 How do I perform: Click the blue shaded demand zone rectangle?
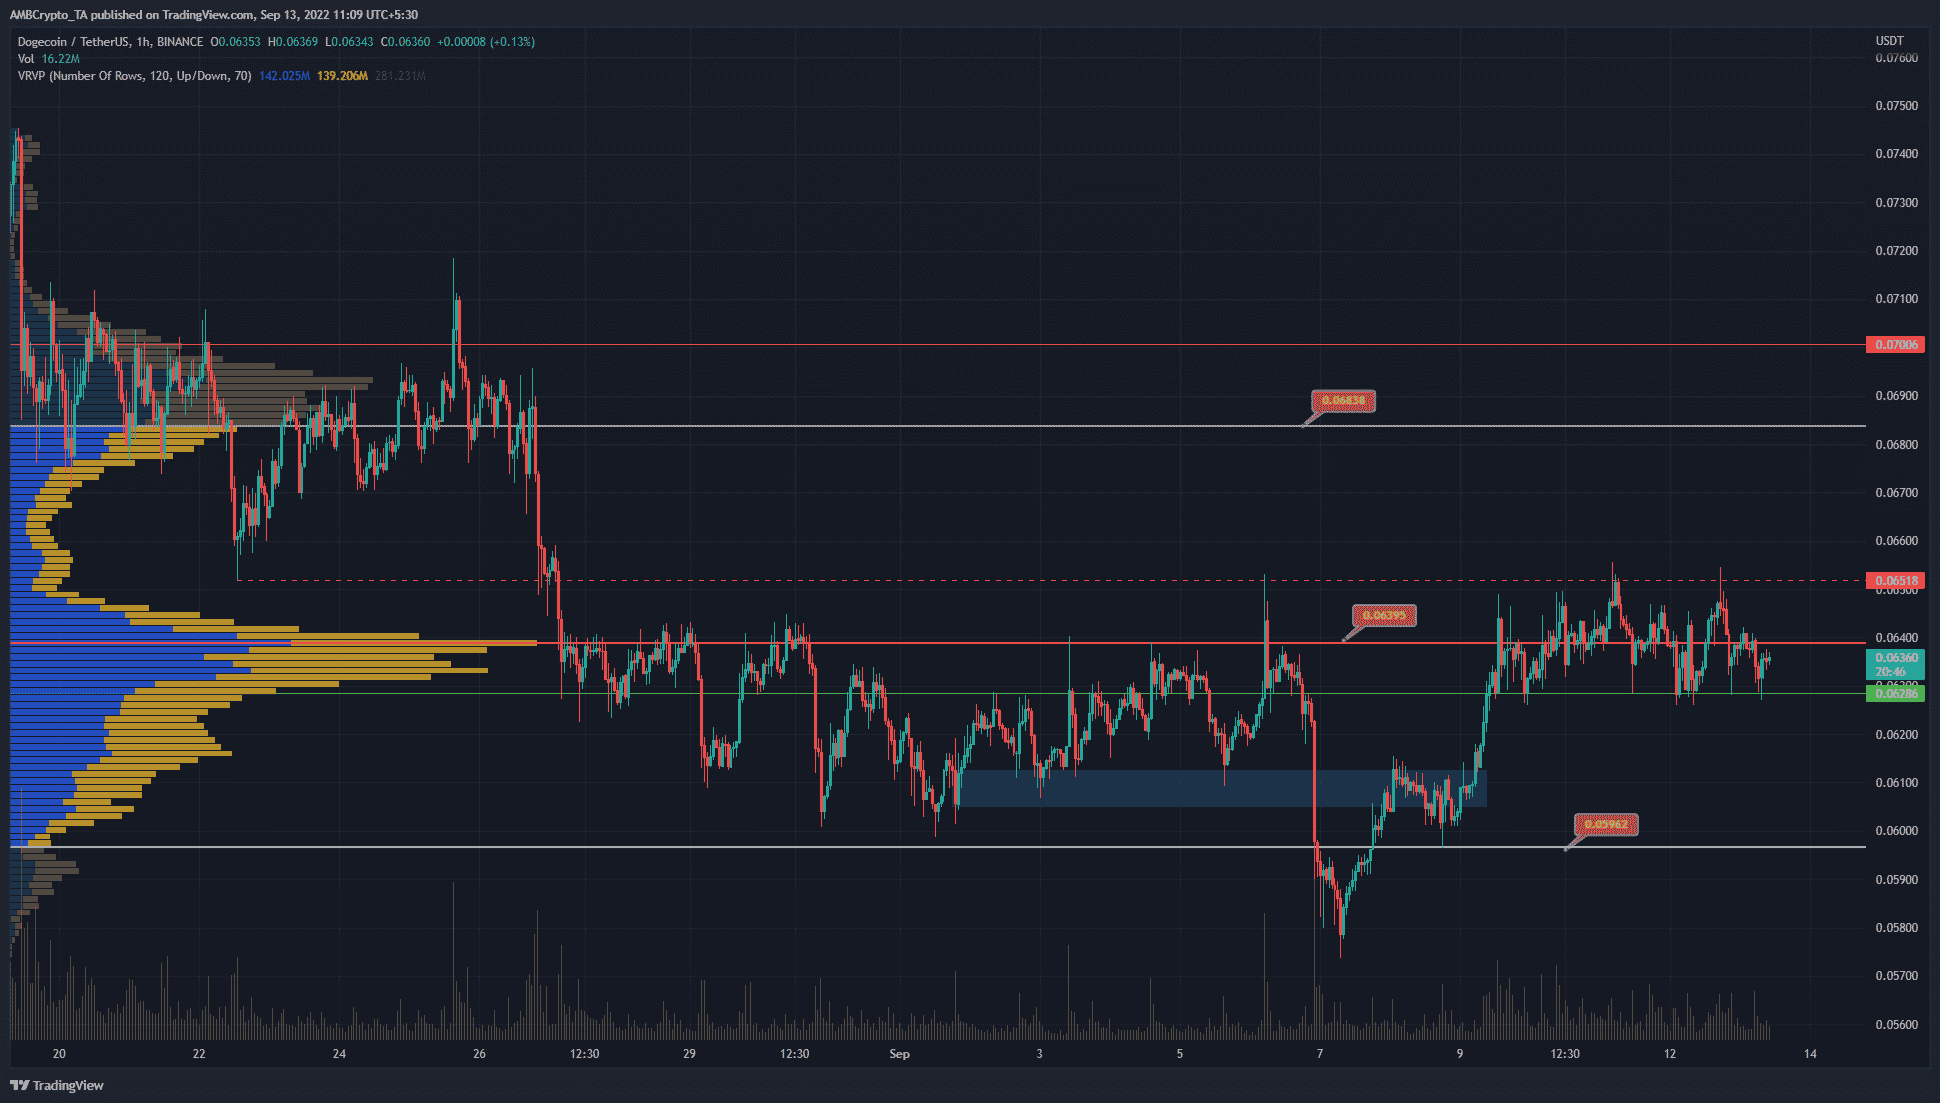[x=1221, y=788]
